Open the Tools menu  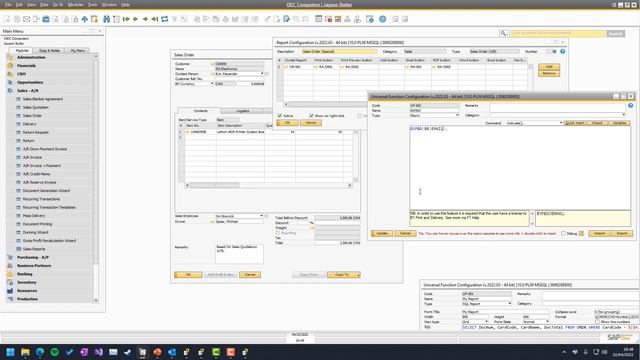pos(93,4)
